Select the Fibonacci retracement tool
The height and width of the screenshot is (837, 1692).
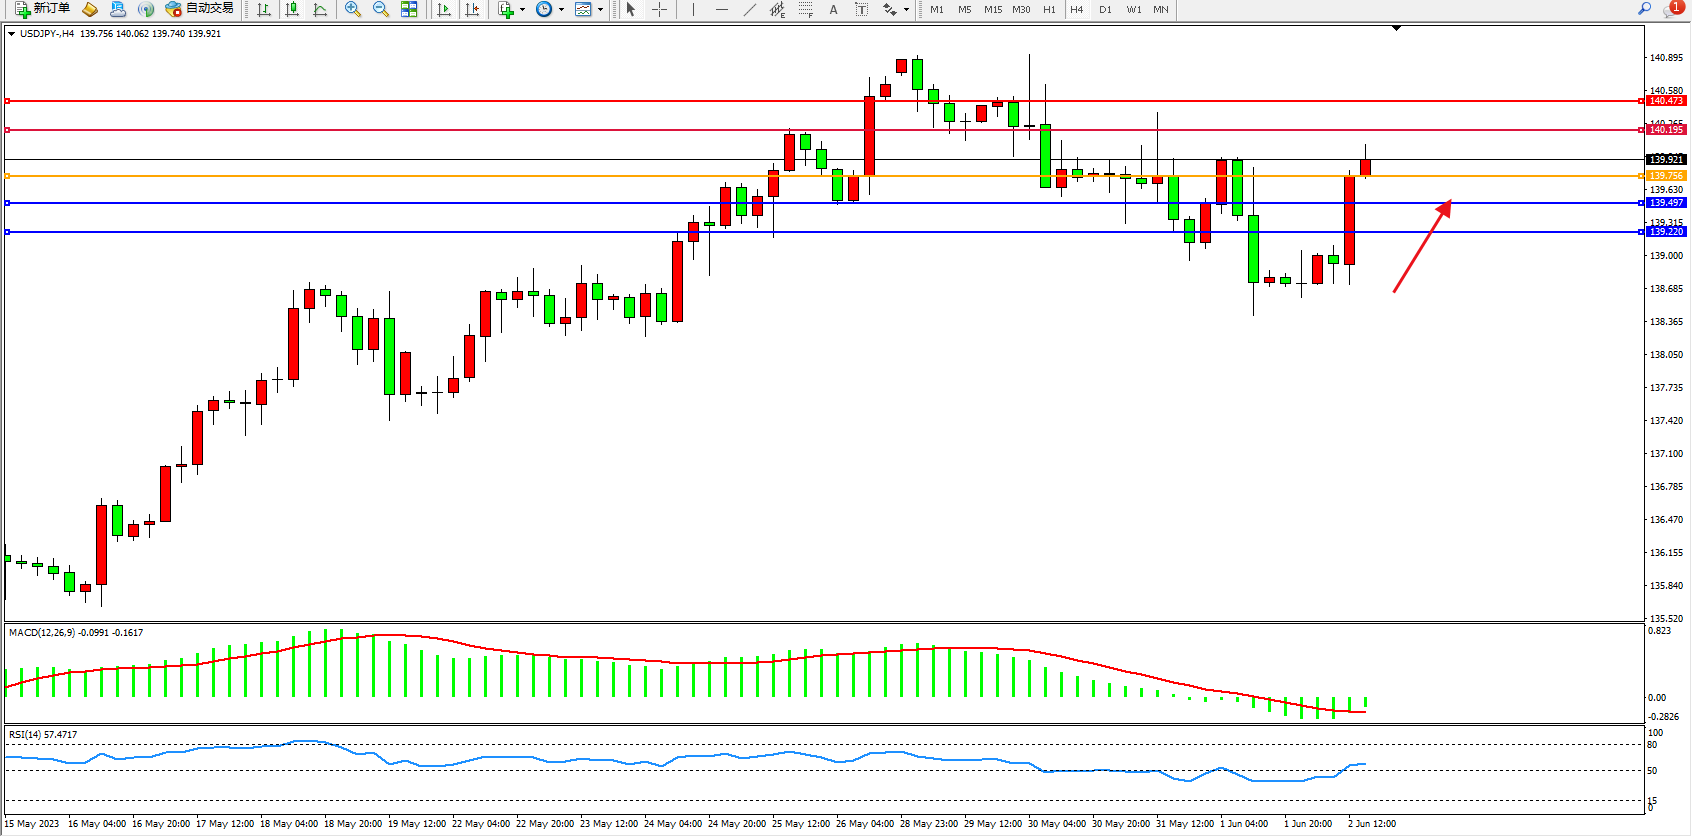805,9
